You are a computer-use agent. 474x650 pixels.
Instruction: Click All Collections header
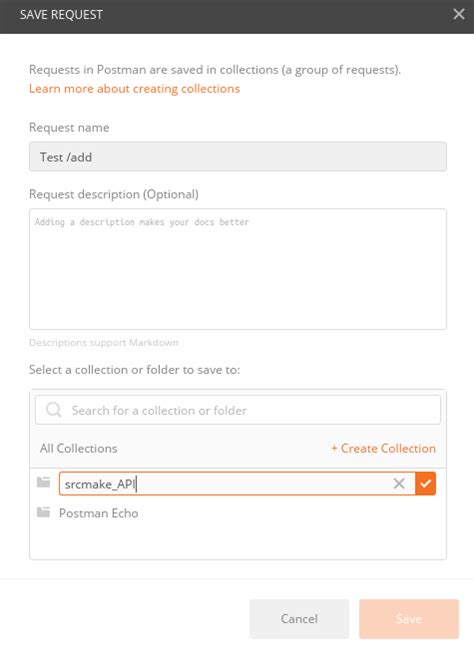pos(78,449)
